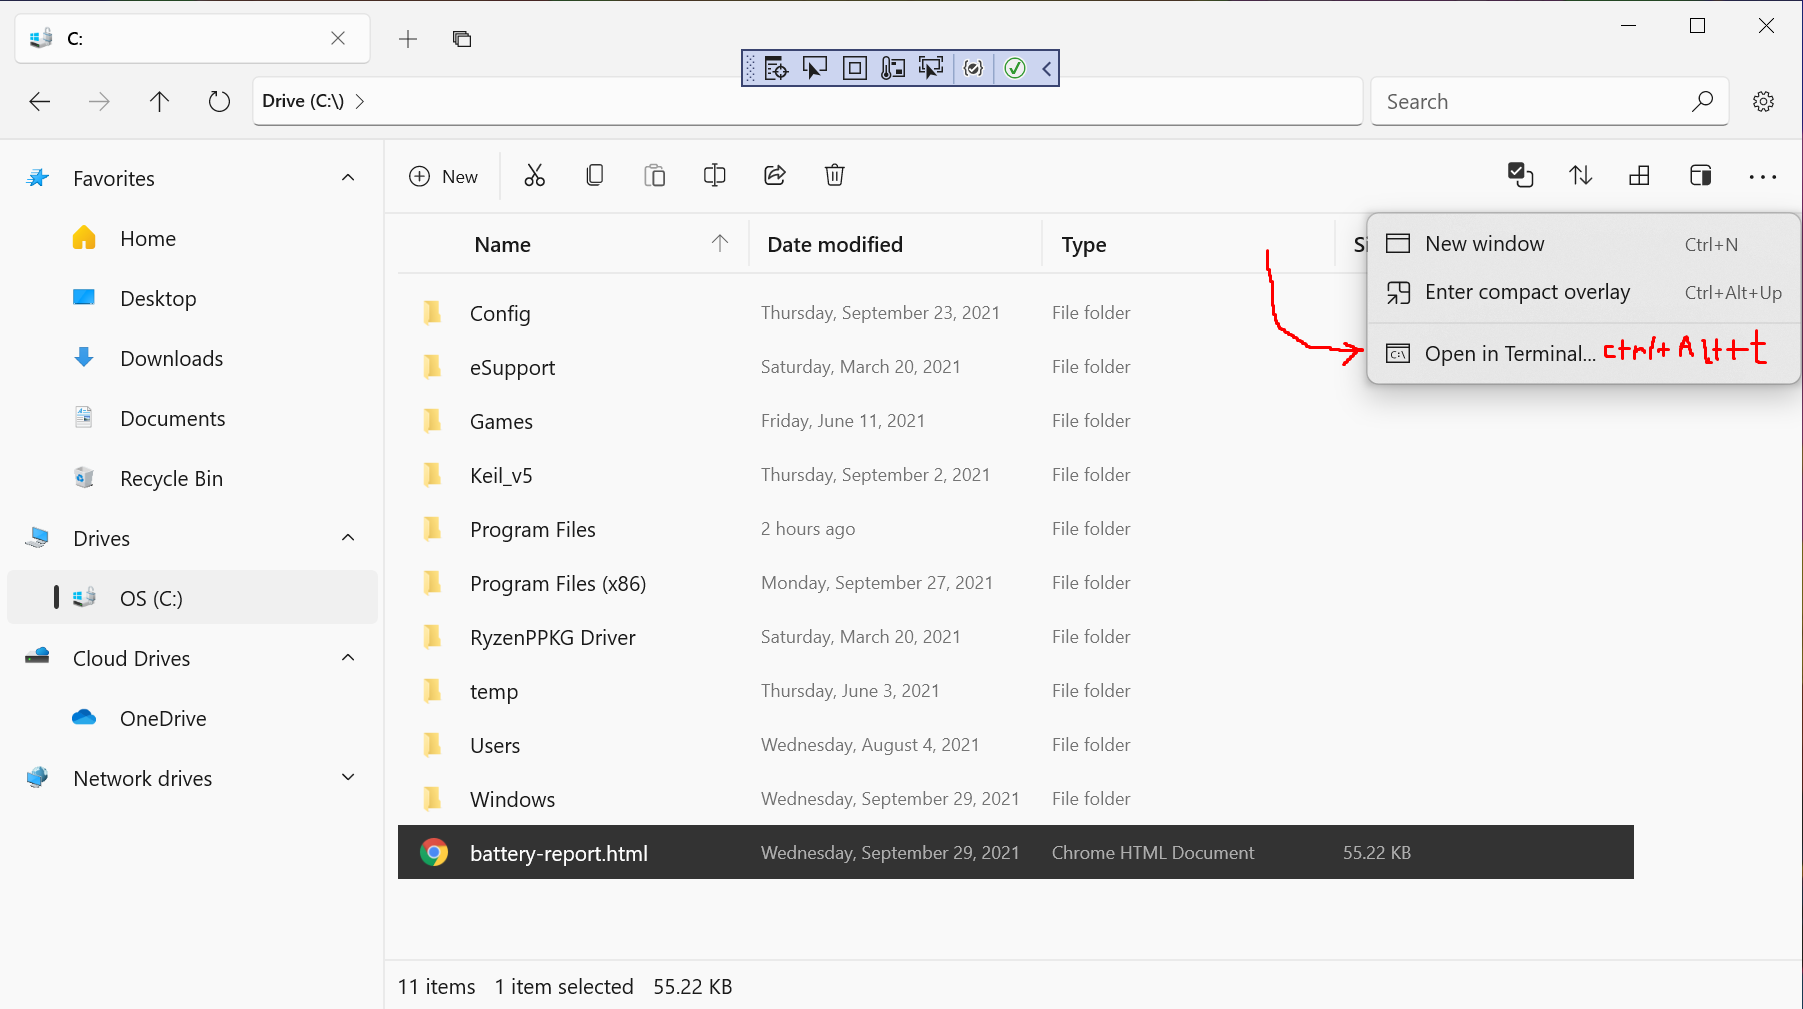1803x1009 pixels.
Task: Open Downloads in sidebar
Action: pos(193,358)
